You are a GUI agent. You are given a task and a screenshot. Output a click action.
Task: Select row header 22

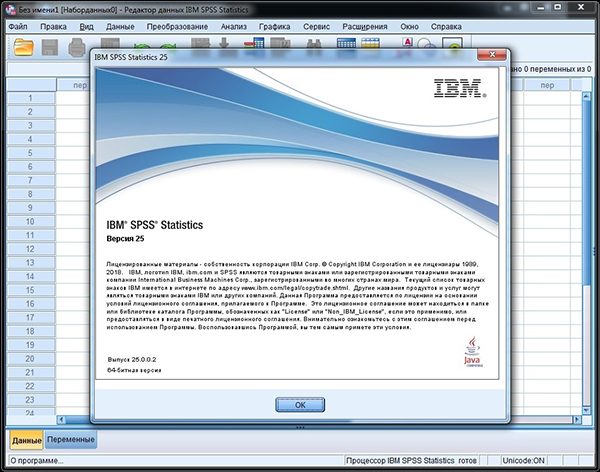(x=31, y=386)
